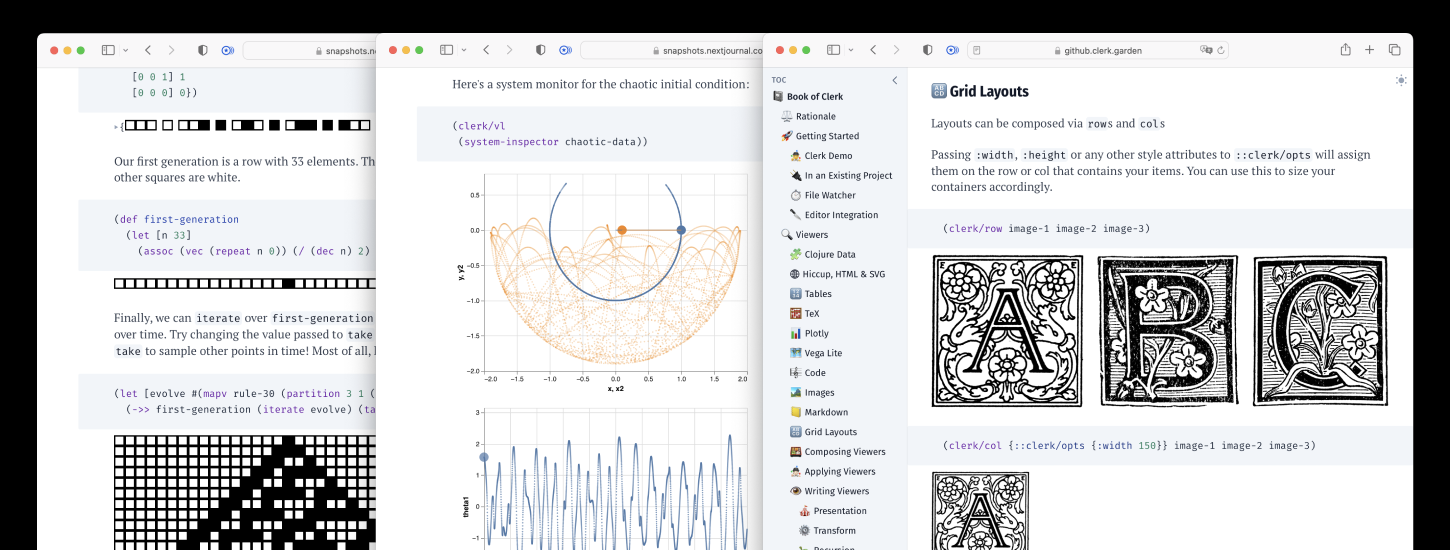Open the sidebar dropdown arrow in the middle window

point(464,50)
